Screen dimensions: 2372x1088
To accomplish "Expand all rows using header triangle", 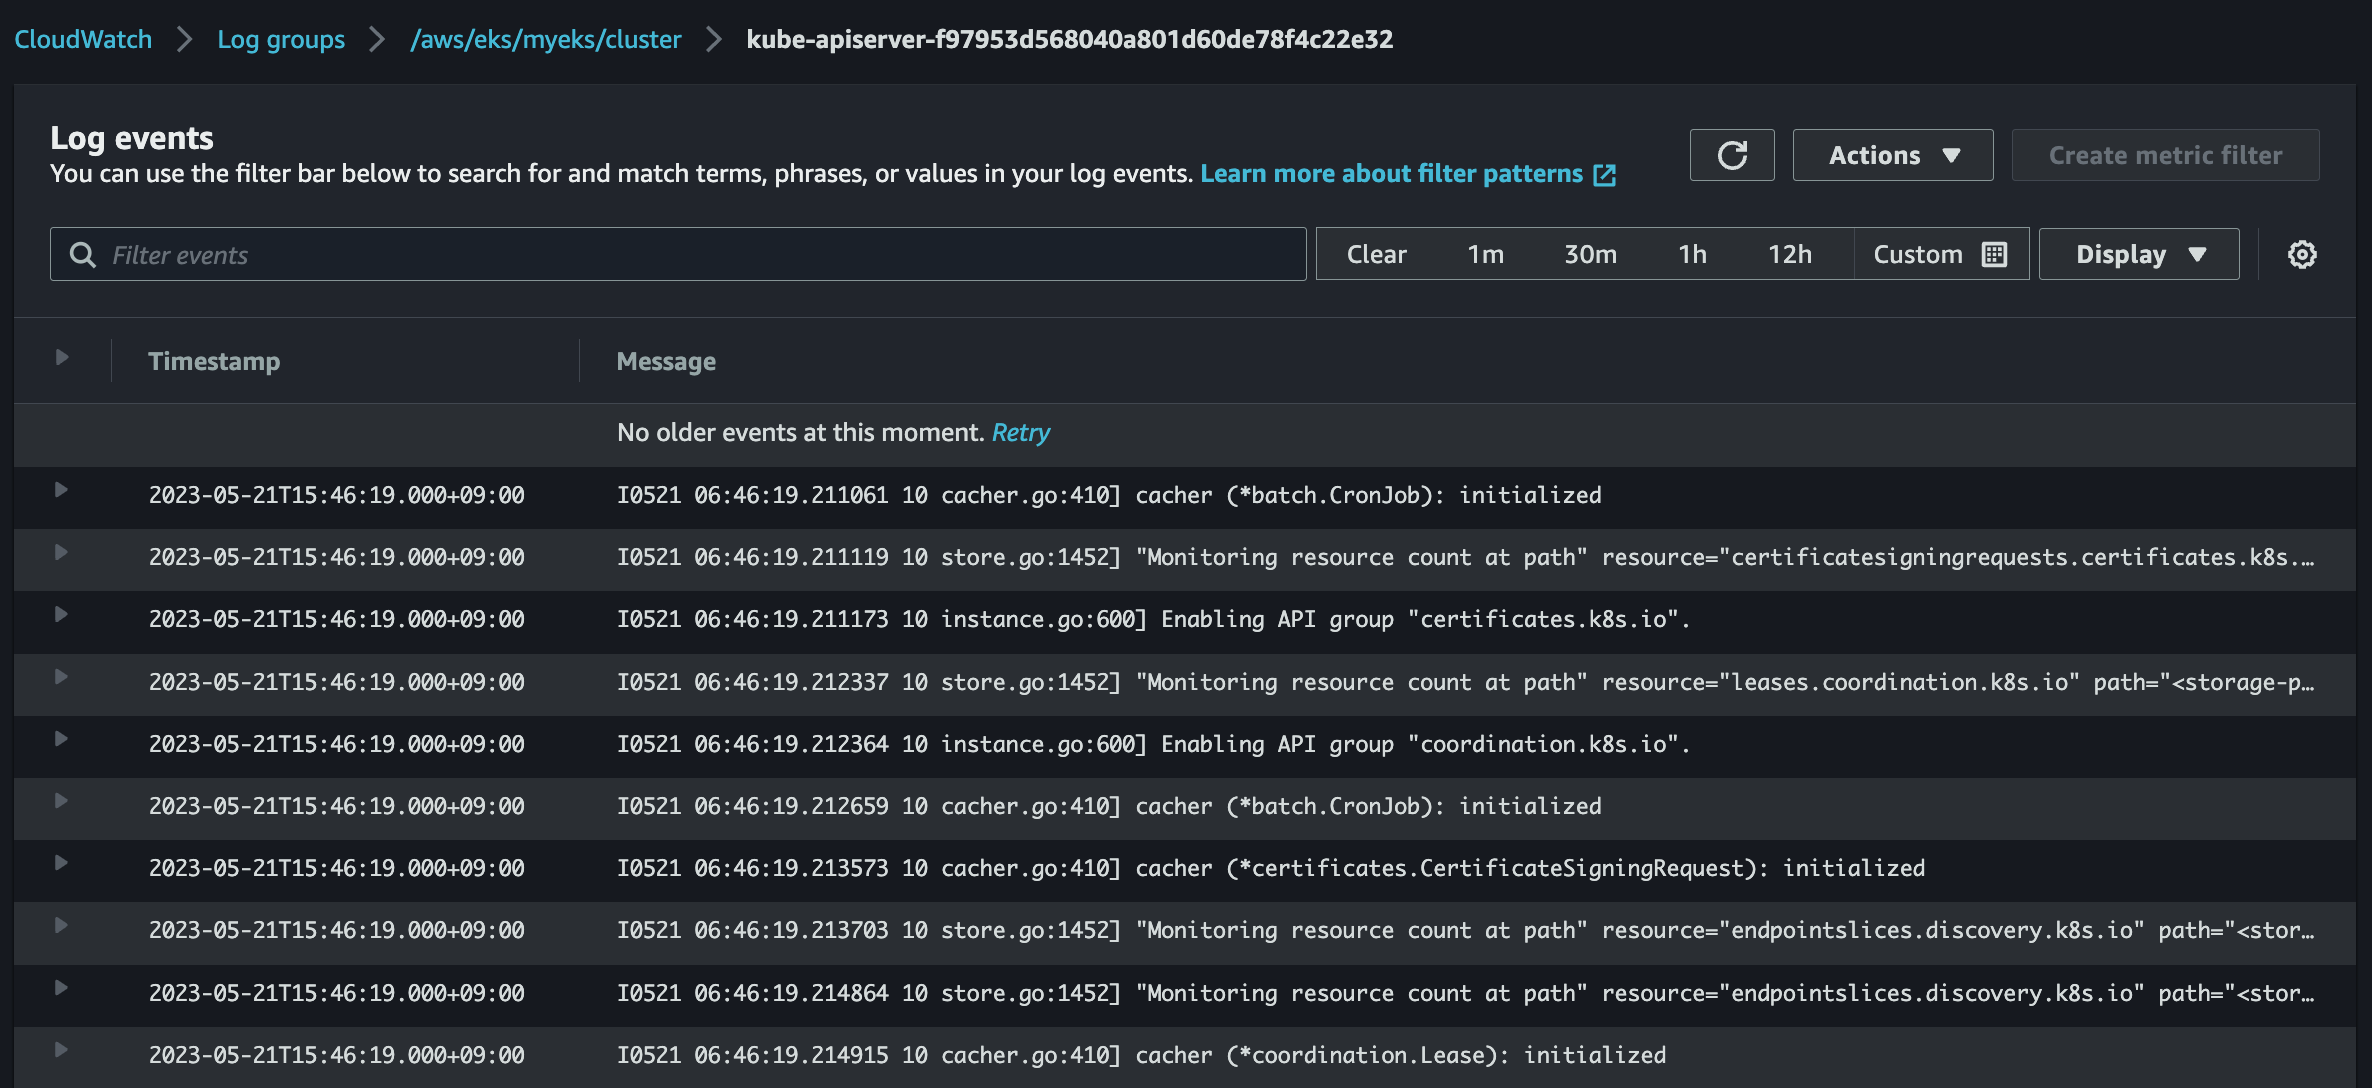I will tap(62, 357).
